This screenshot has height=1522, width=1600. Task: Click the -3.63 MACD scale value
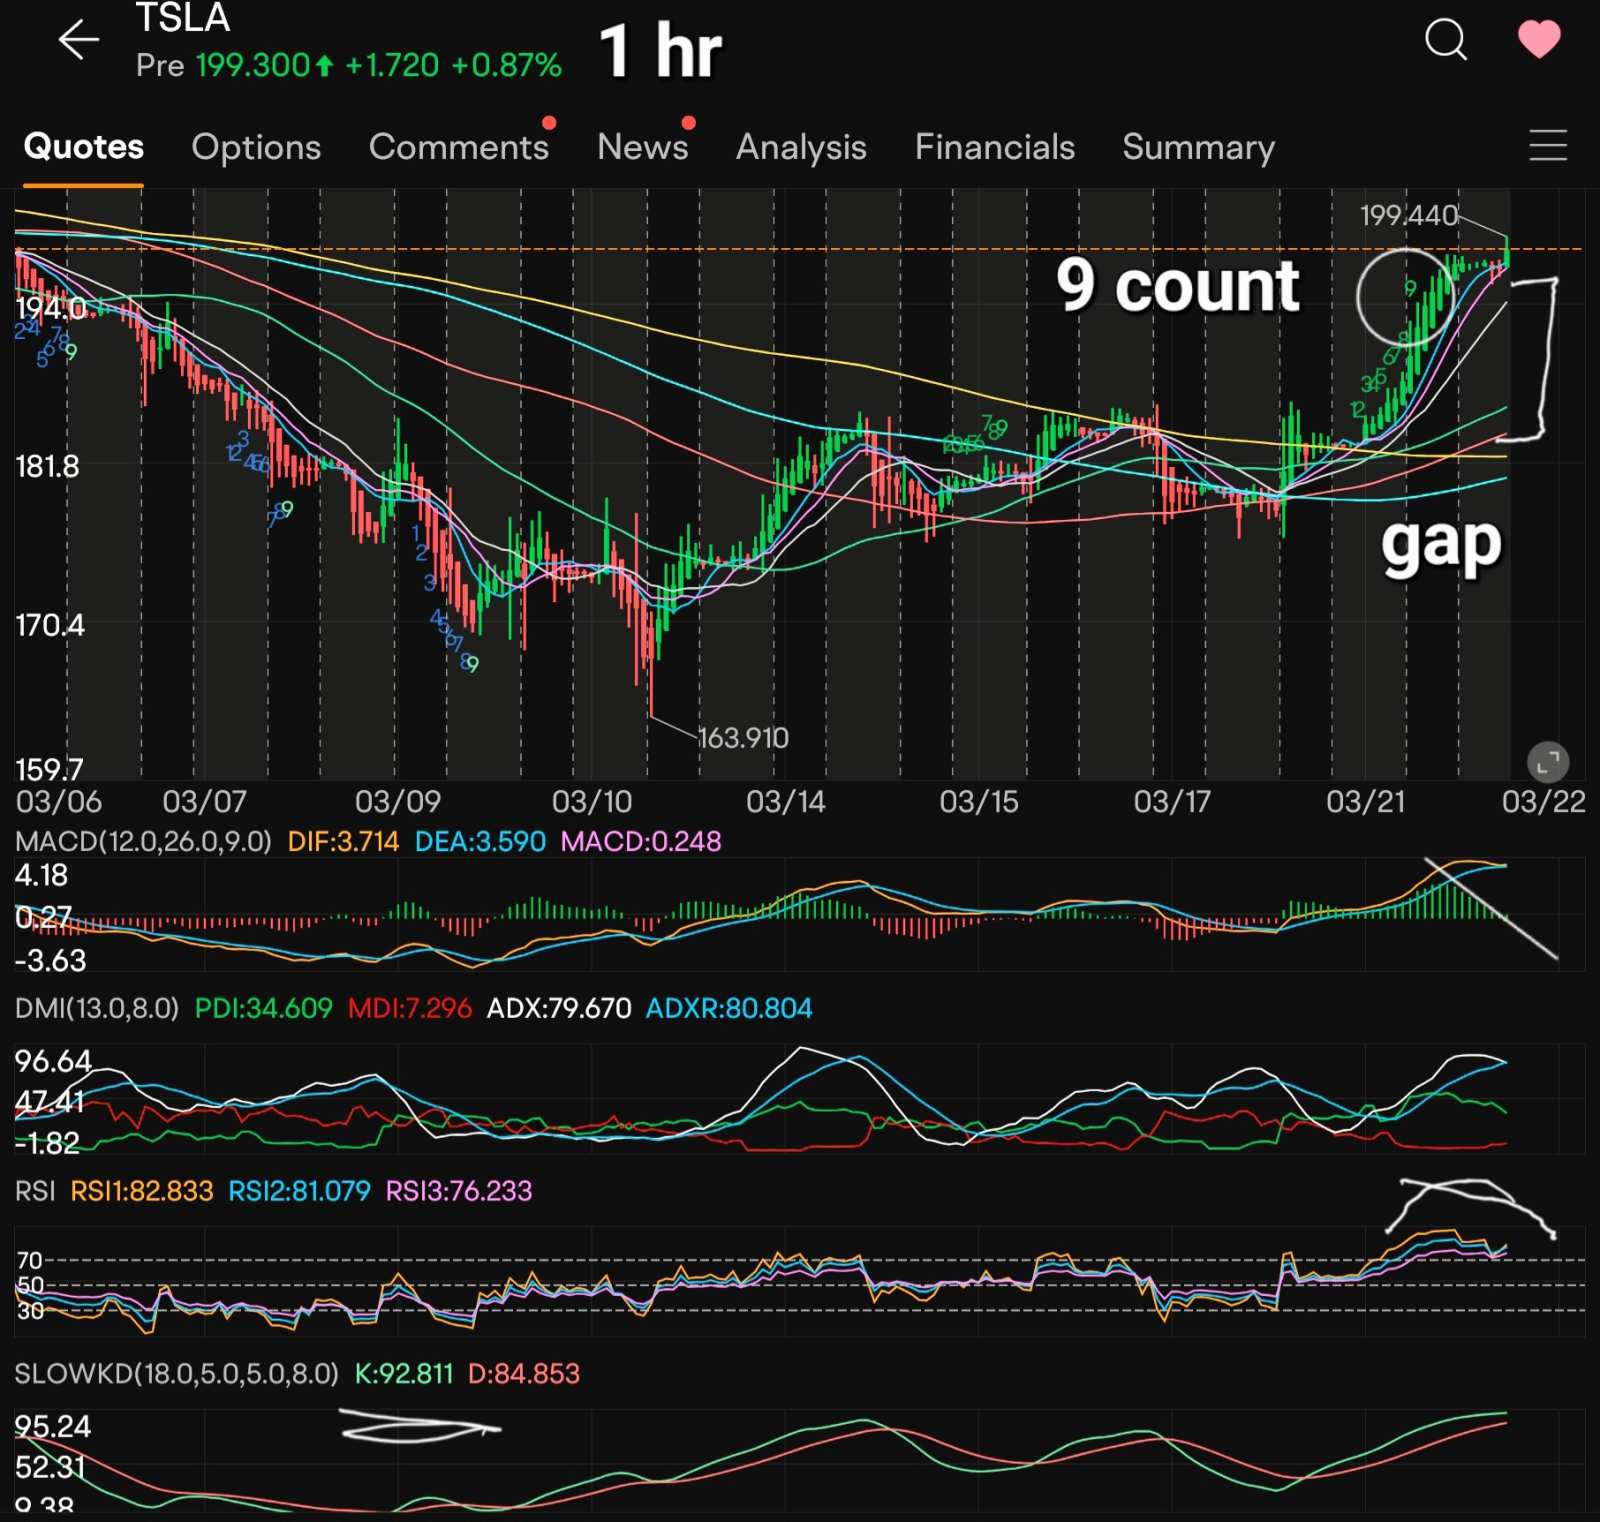click(x=51, y=961)
